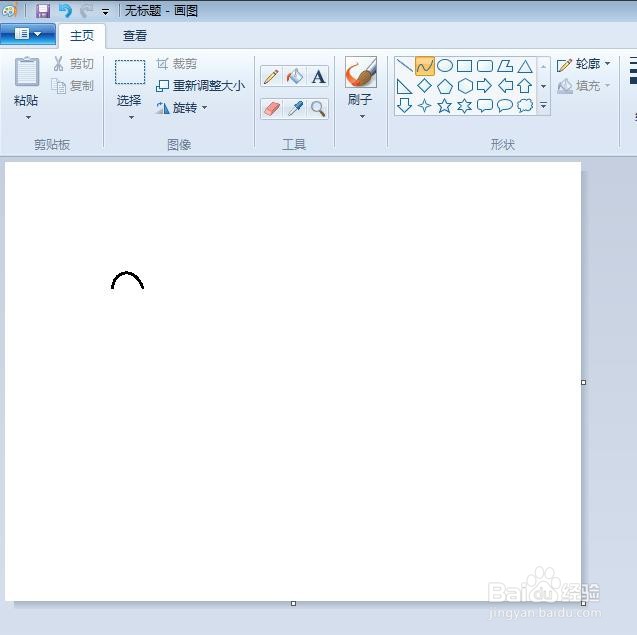Image resolution: width=637 pixels, height=635 pixels.
Task: Expand the 刷子 brushes dropdown arrow
Action: click(x=362, y=117)
